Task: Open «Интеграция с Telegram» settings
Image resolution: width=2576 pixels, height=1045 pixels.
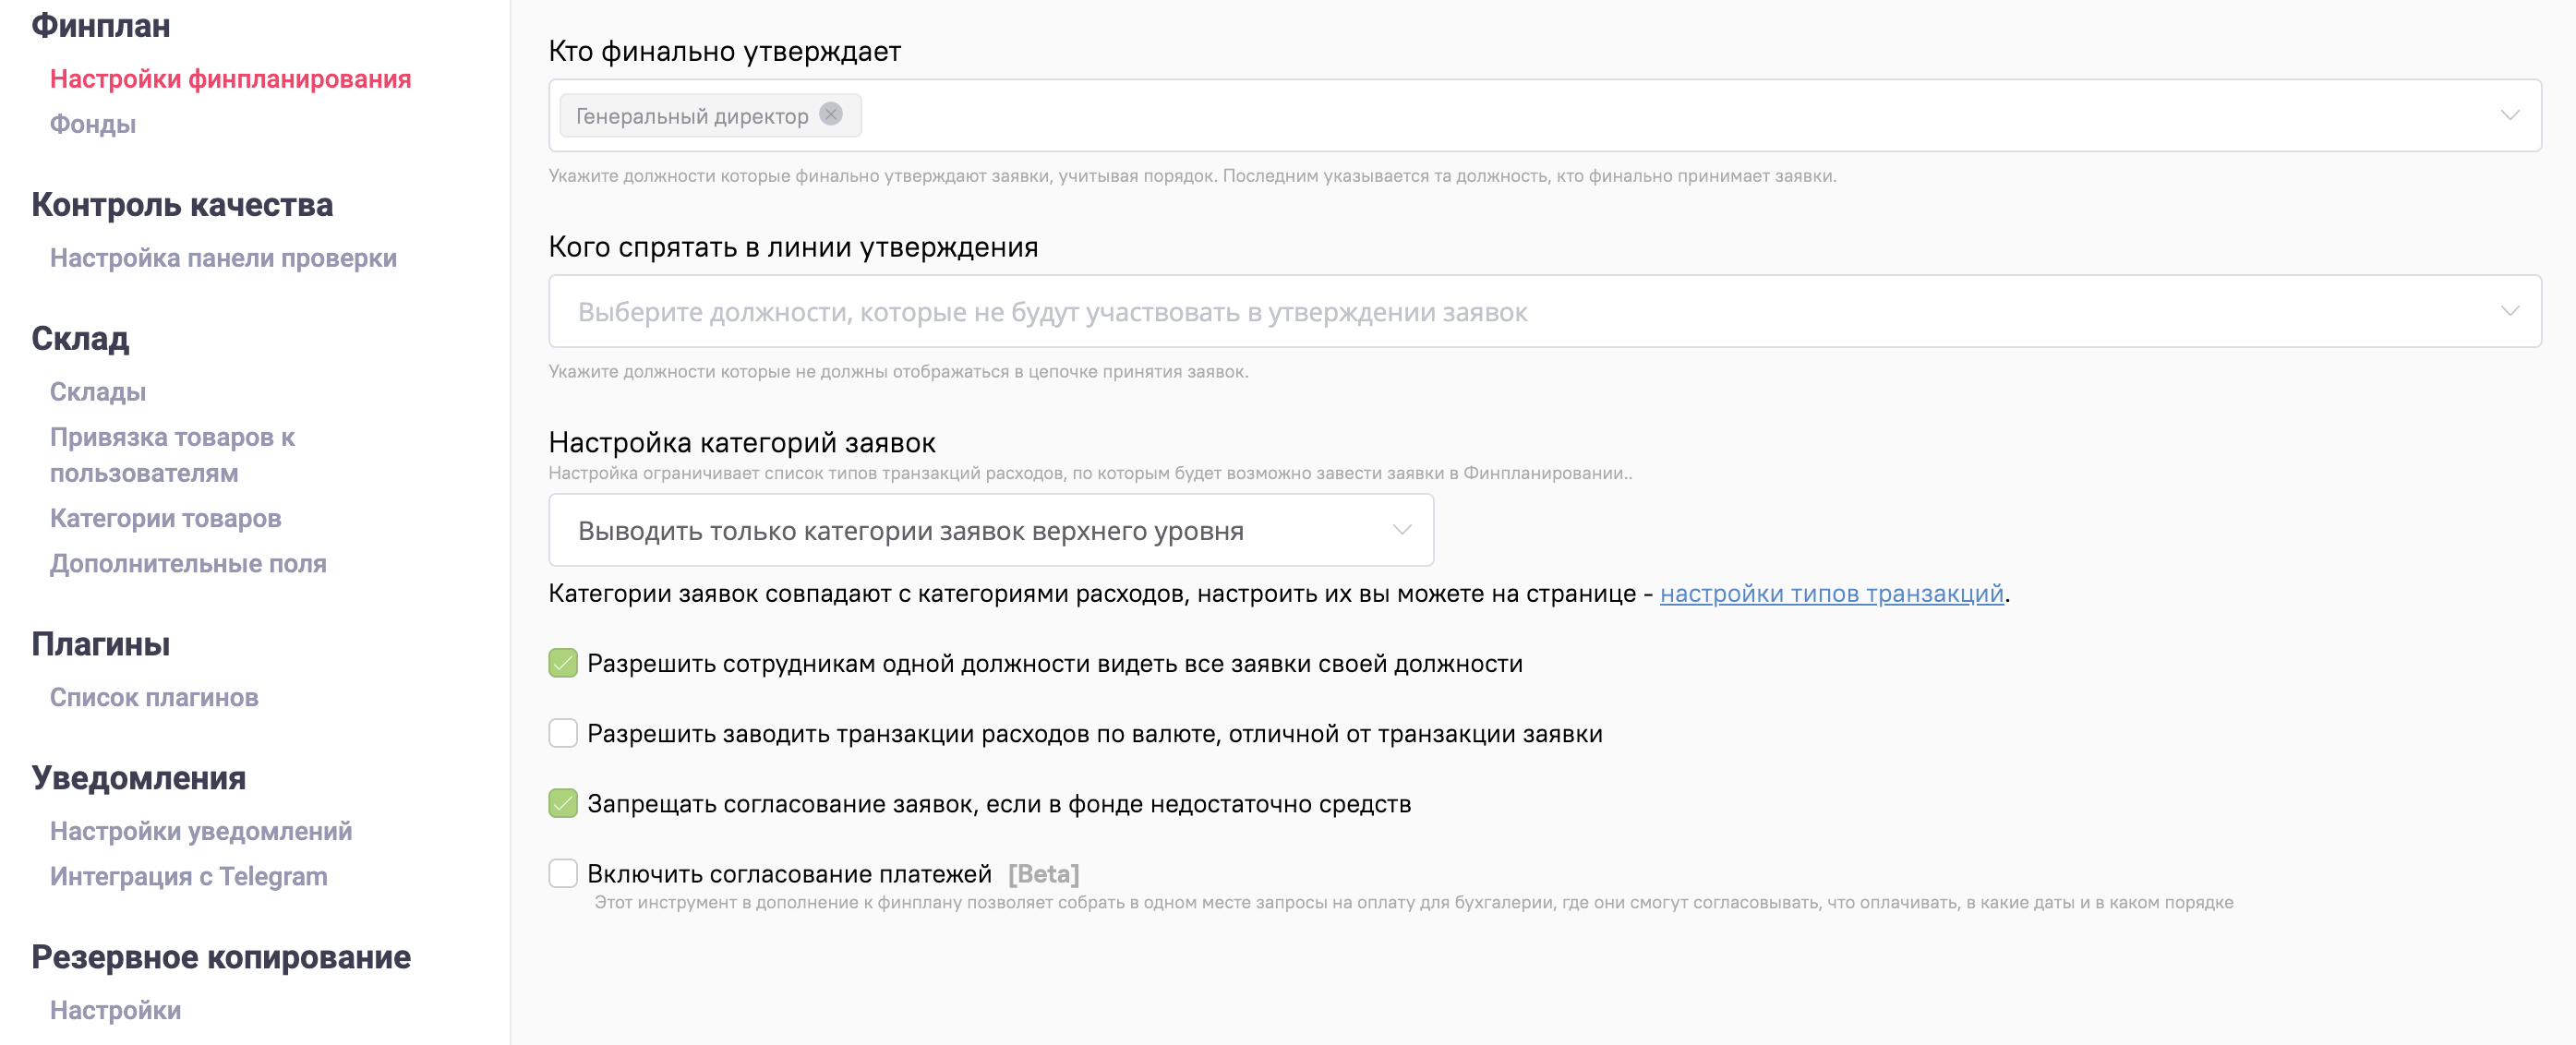Action: pos(188,876)
